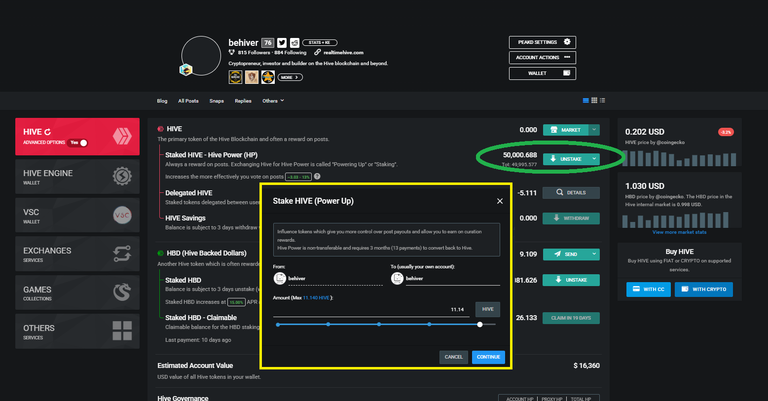Select Exchanges services in sidebar
Screen dimensions: 768x401
click(x=77, y=254)
